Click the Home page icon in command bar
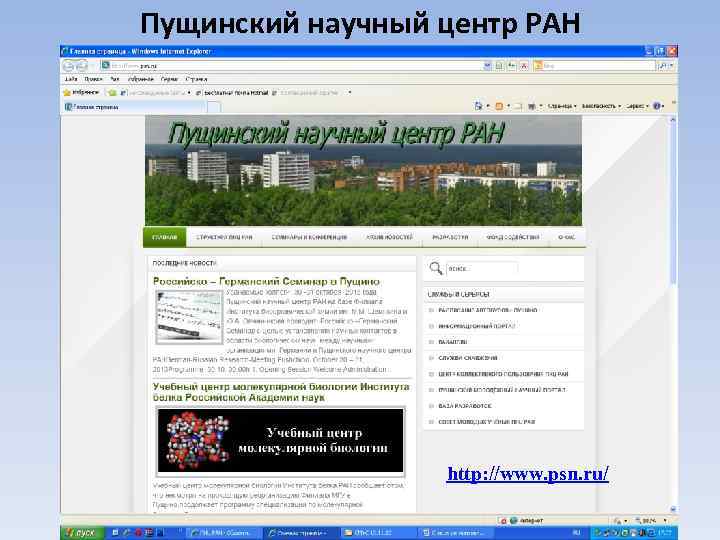 478,106
